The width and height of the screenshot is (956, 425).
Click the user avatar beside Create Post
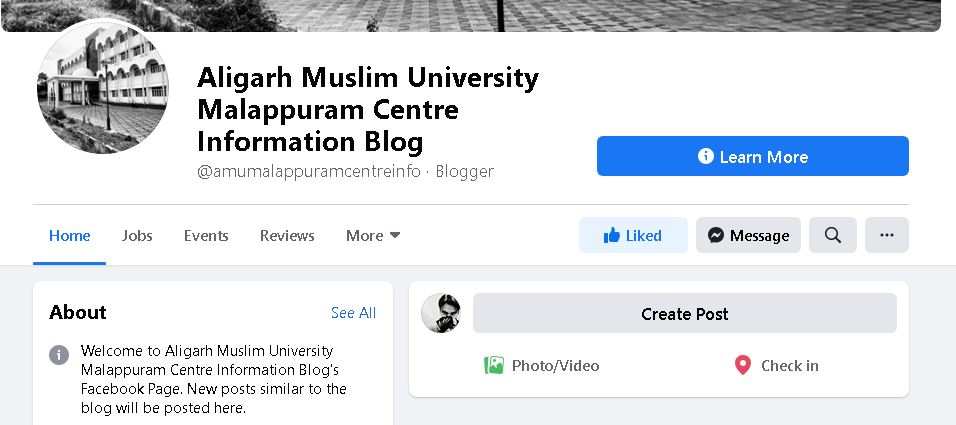point(441,313)
